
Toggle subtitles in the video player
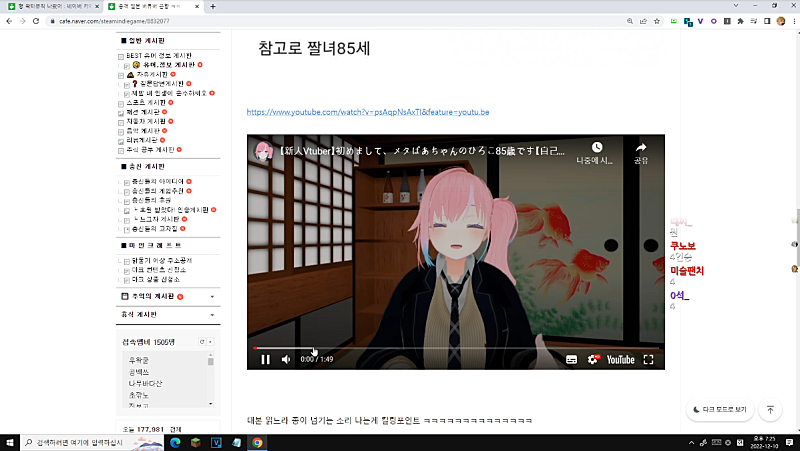[571, 360]
